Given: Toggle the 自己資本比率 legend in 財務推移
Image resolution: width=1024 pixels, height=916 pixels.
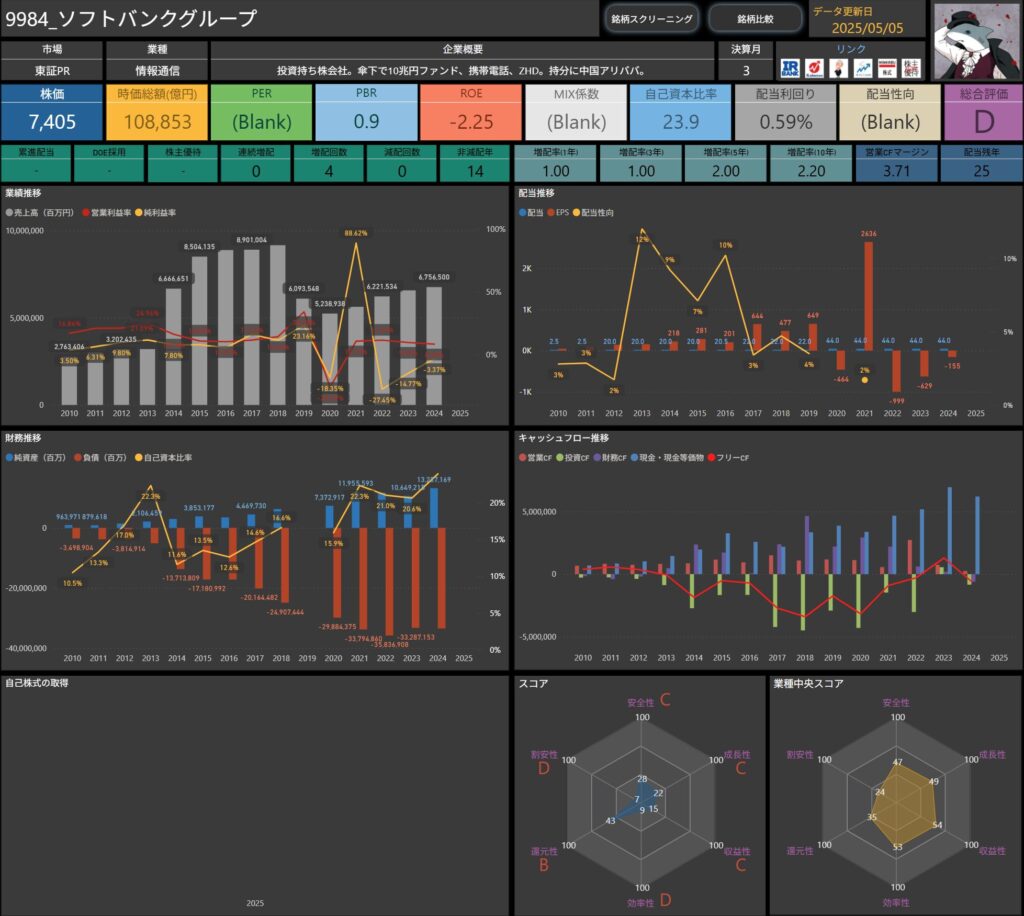Looking at the screenshot, I should pyautogui.click(x=164, y=458).
